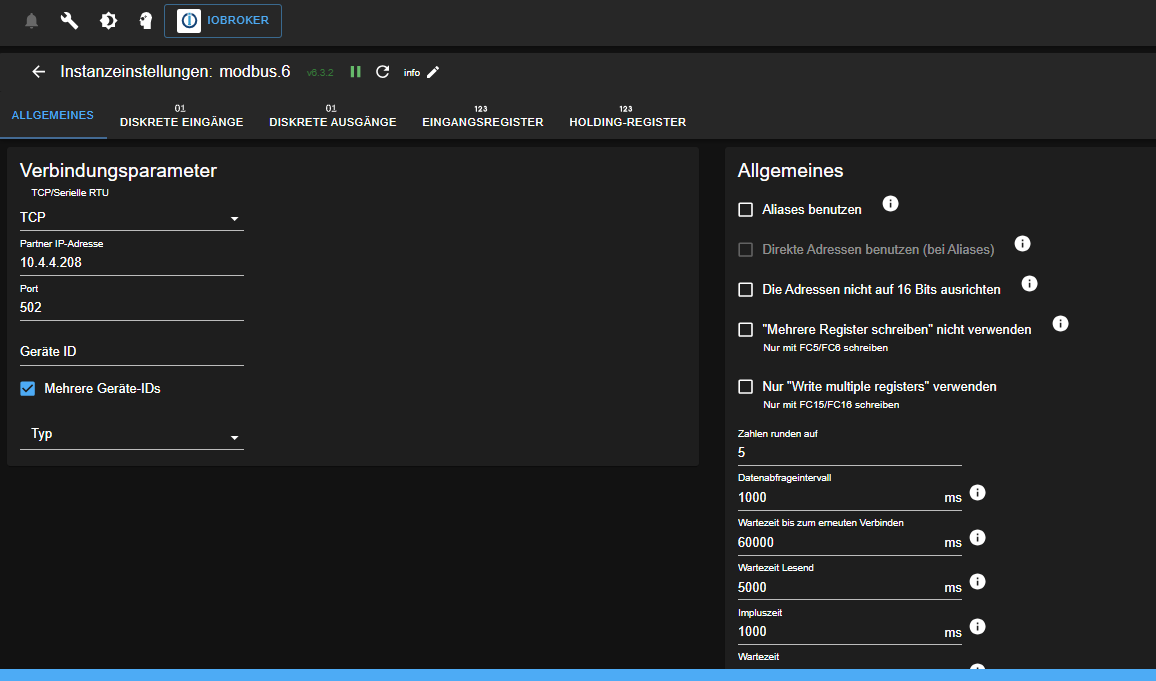Open notifications via the bell icon
The width and height of the screenshot is (1156, 681).
30,20
